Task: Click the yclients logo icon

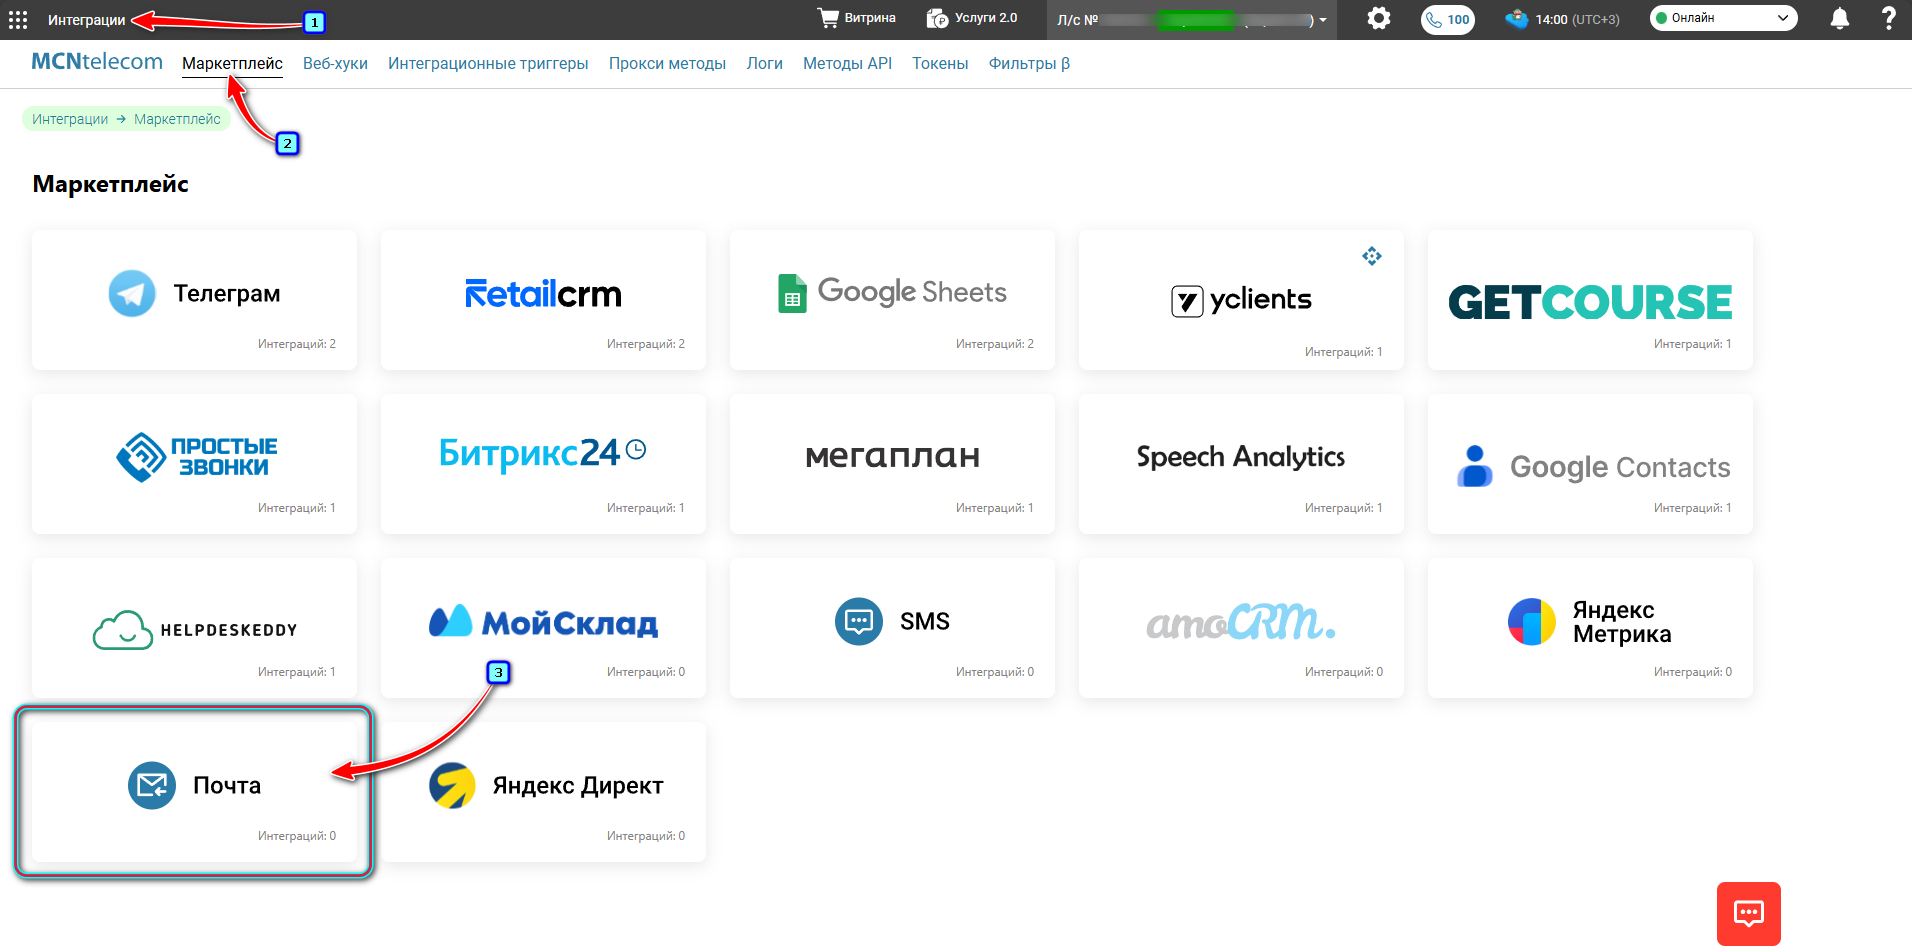Action: (x=1187, y=300)
